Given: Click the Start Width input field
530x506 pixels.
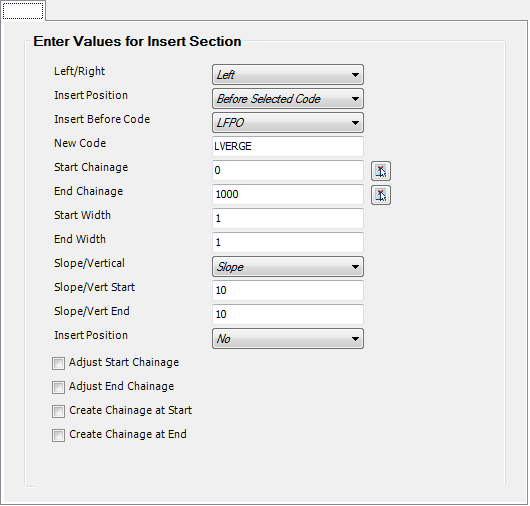Looking at the screenshot, I should 288,218.
